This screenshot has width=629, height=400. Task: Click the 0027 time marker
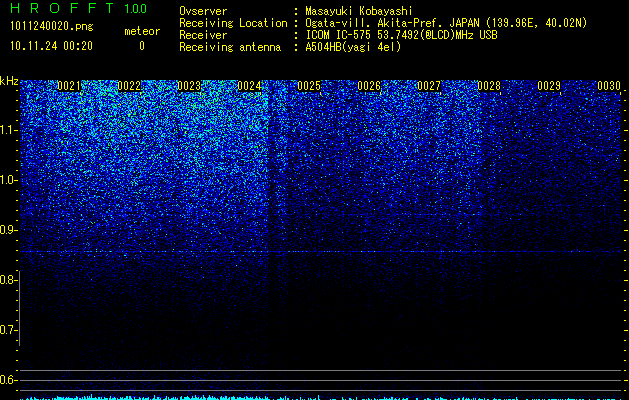coord(429,86)
